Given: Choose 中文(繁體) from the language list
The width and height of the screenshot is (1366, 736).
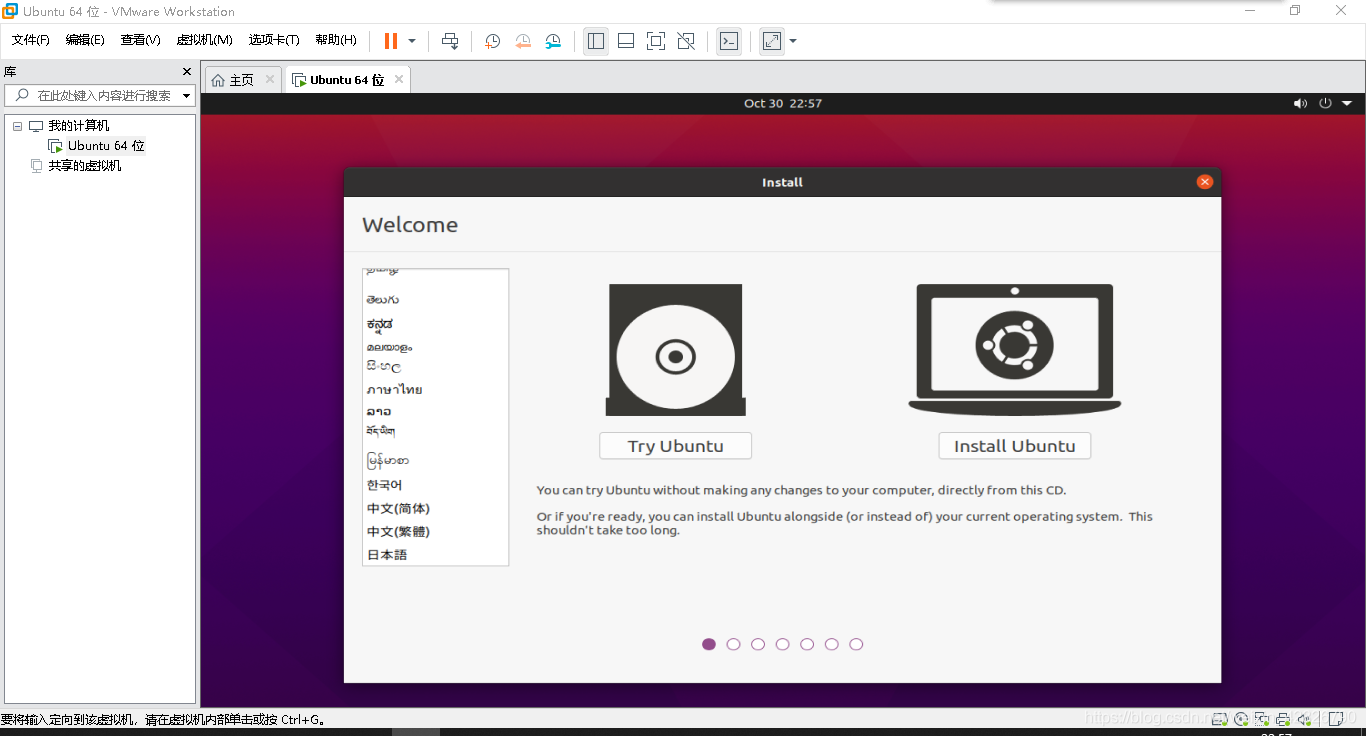Looking at the screenshot, I should click(398, 532).
